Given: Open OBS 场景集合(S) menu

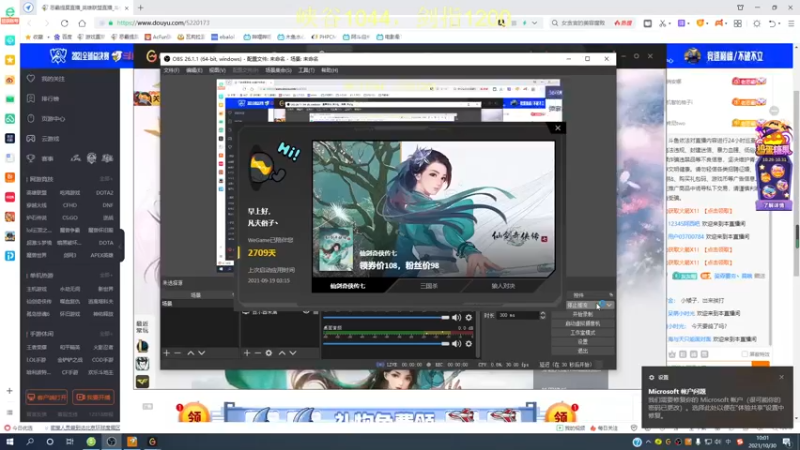Looking at the screenshot, I should click(x=278, y=70).
